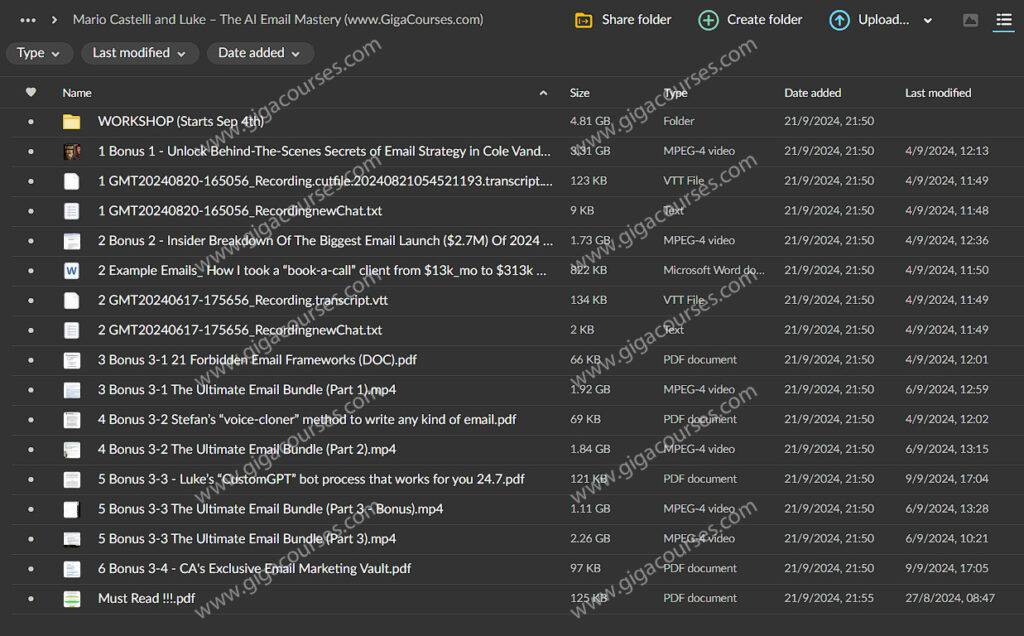Click the Share folder icon

584,20
